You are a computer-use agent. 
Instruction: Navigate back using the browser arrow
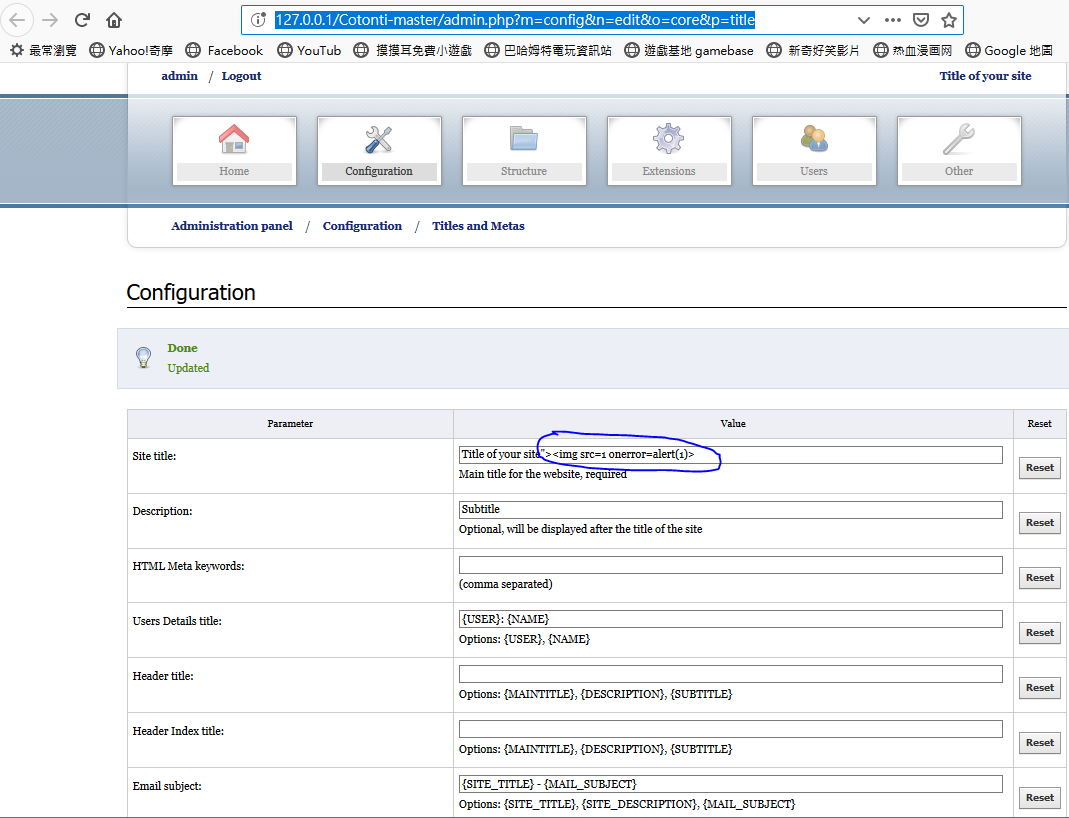pyautogui.click(x=17, y=19)
